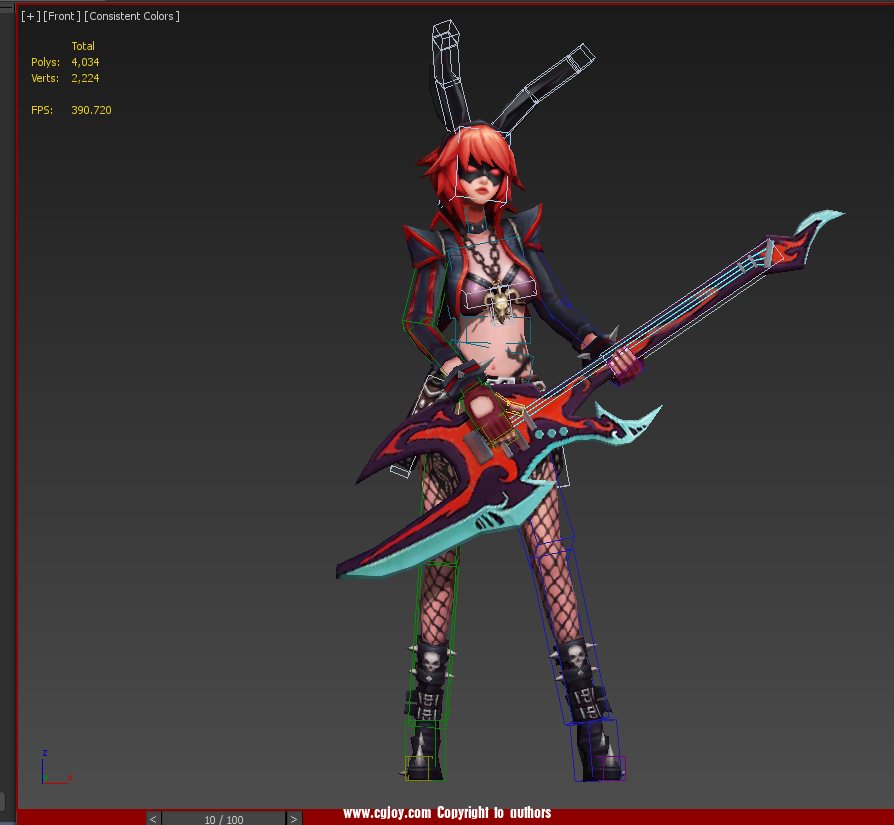Click the FPS value 390.720

click(x=91, y=110)
